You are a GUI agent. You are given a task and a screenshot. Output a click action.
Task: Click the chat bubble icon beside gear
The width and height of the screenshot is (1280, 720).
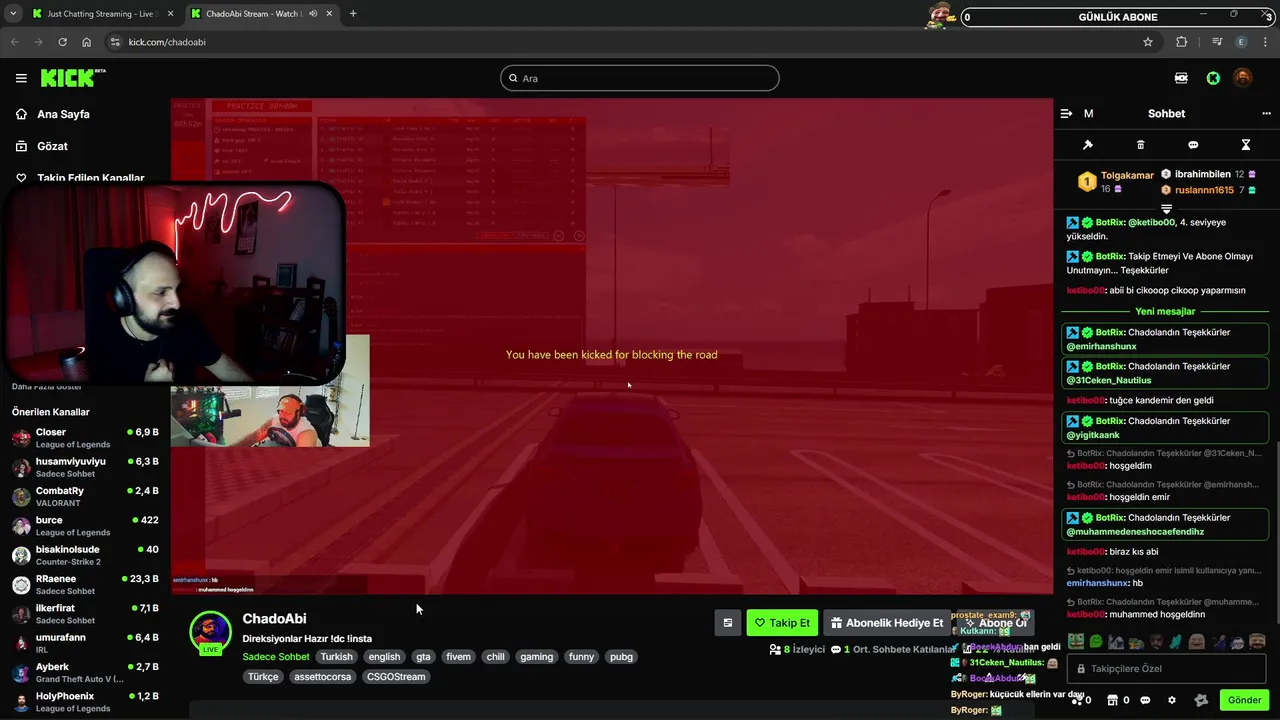click(1145, 700)
